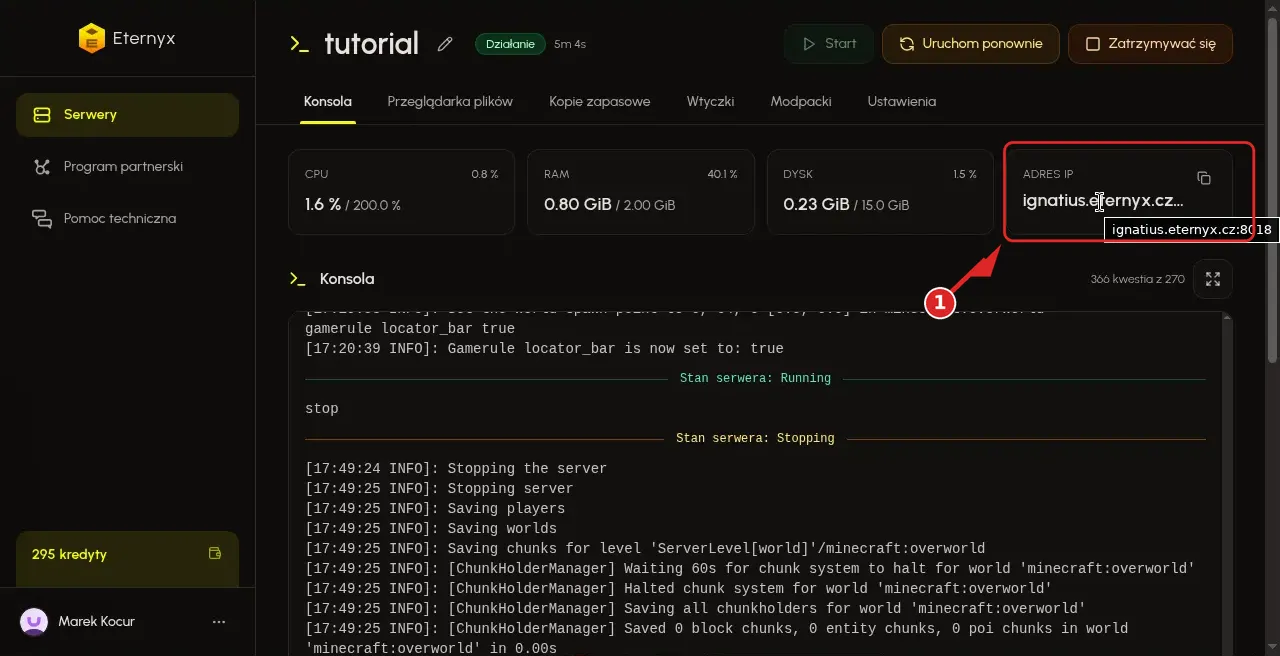This screenshot has width=1280, height=656.
Task: Click 'Stan serwera: Stopping' status line
Action: coord(755,439)
